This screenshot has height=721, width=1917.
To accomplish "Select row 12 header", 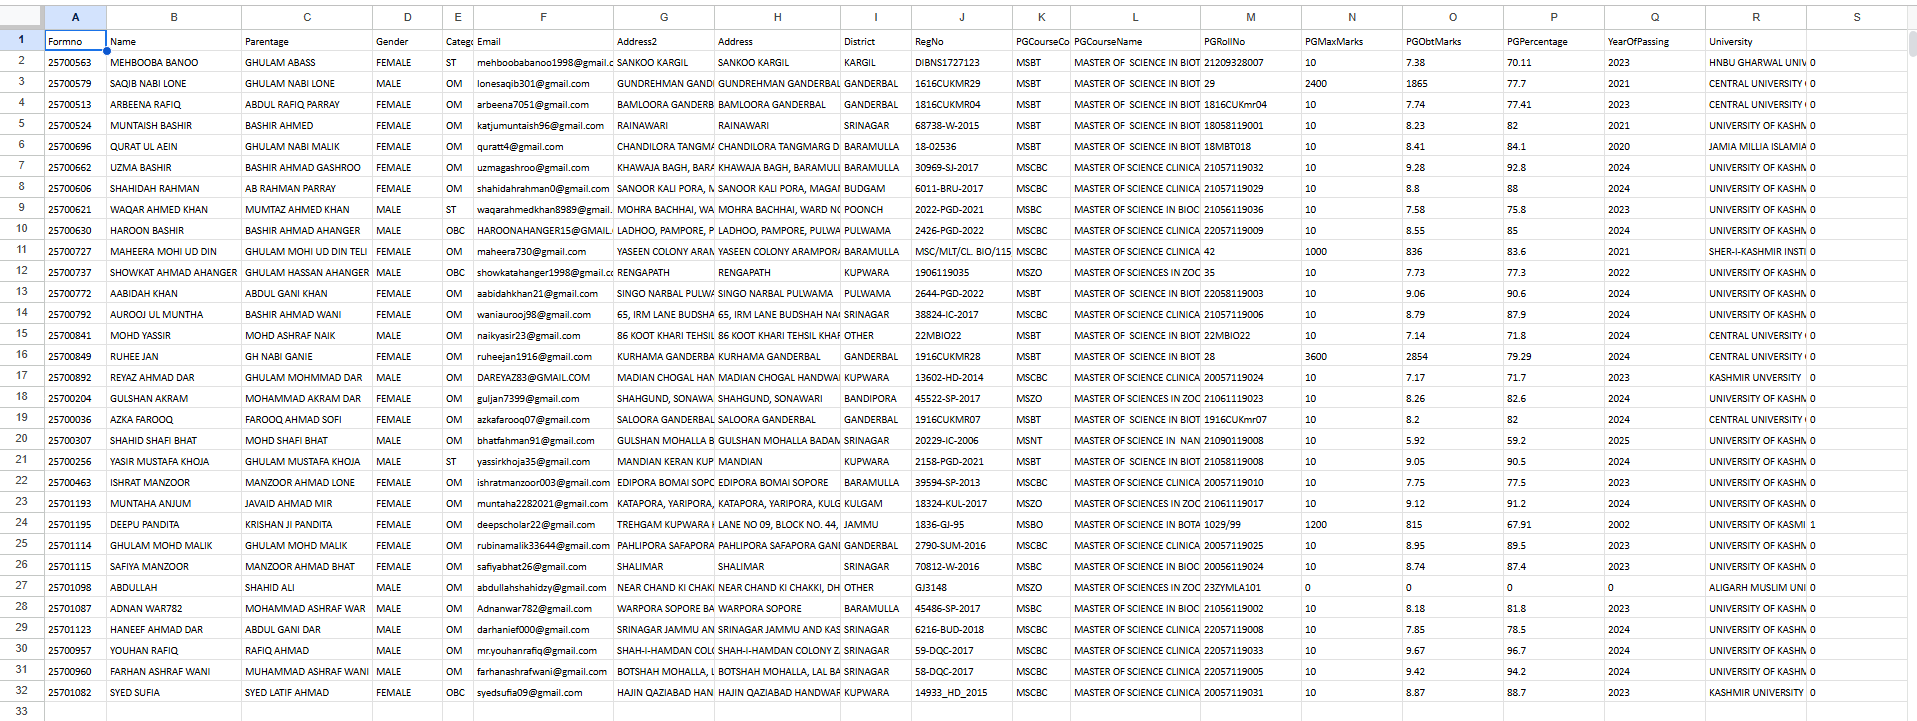I will tap(21, 271).
